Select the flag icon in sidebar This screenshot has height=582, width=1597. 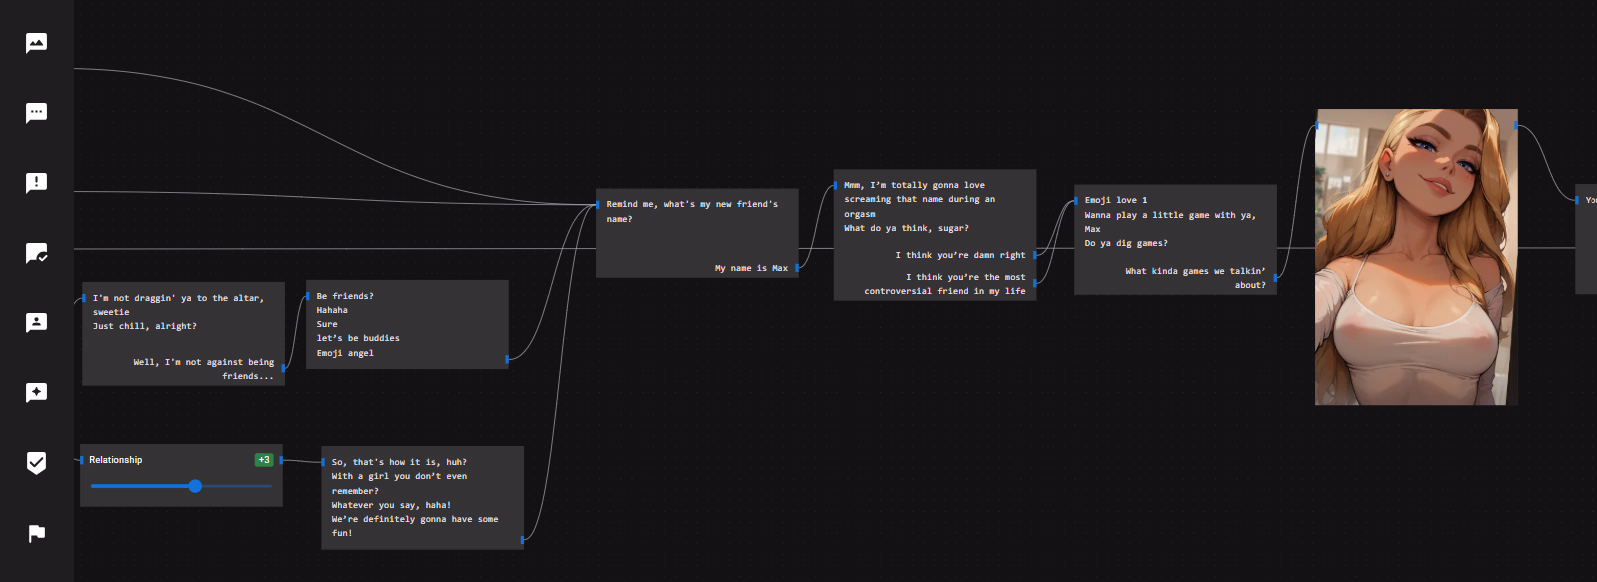pyautogui.click(x=36, y=533)
